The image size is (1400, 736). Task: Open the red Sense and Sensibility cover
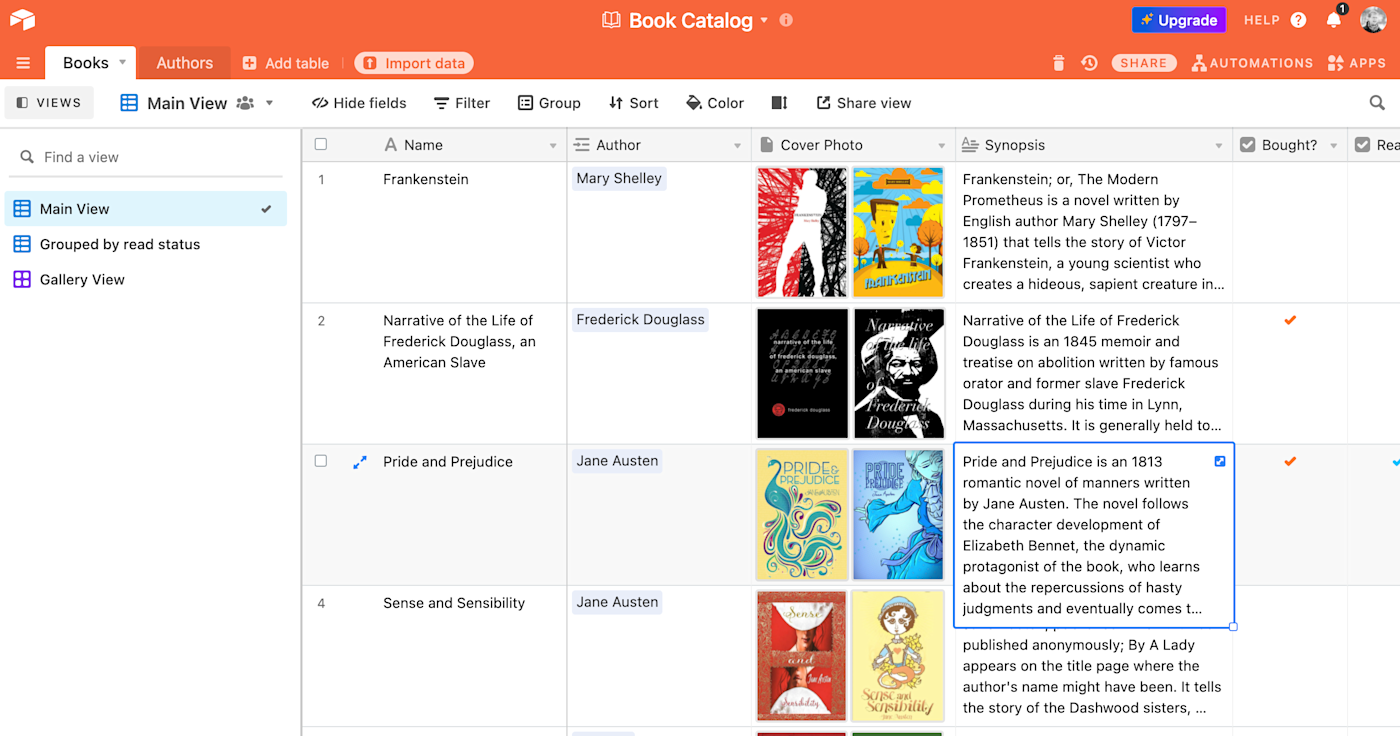pos(802,656)
